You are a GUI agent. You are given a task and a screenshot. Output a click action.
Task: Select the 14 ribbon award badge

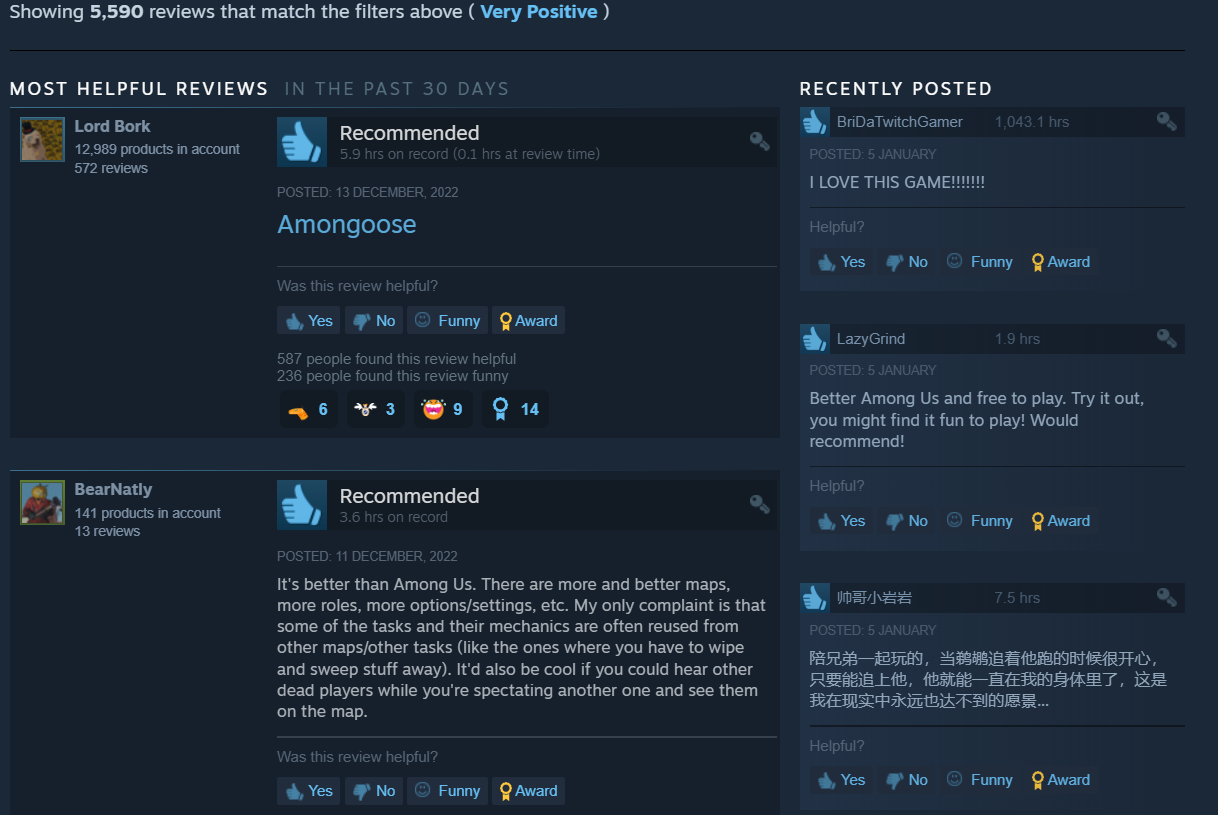point(515,409)
